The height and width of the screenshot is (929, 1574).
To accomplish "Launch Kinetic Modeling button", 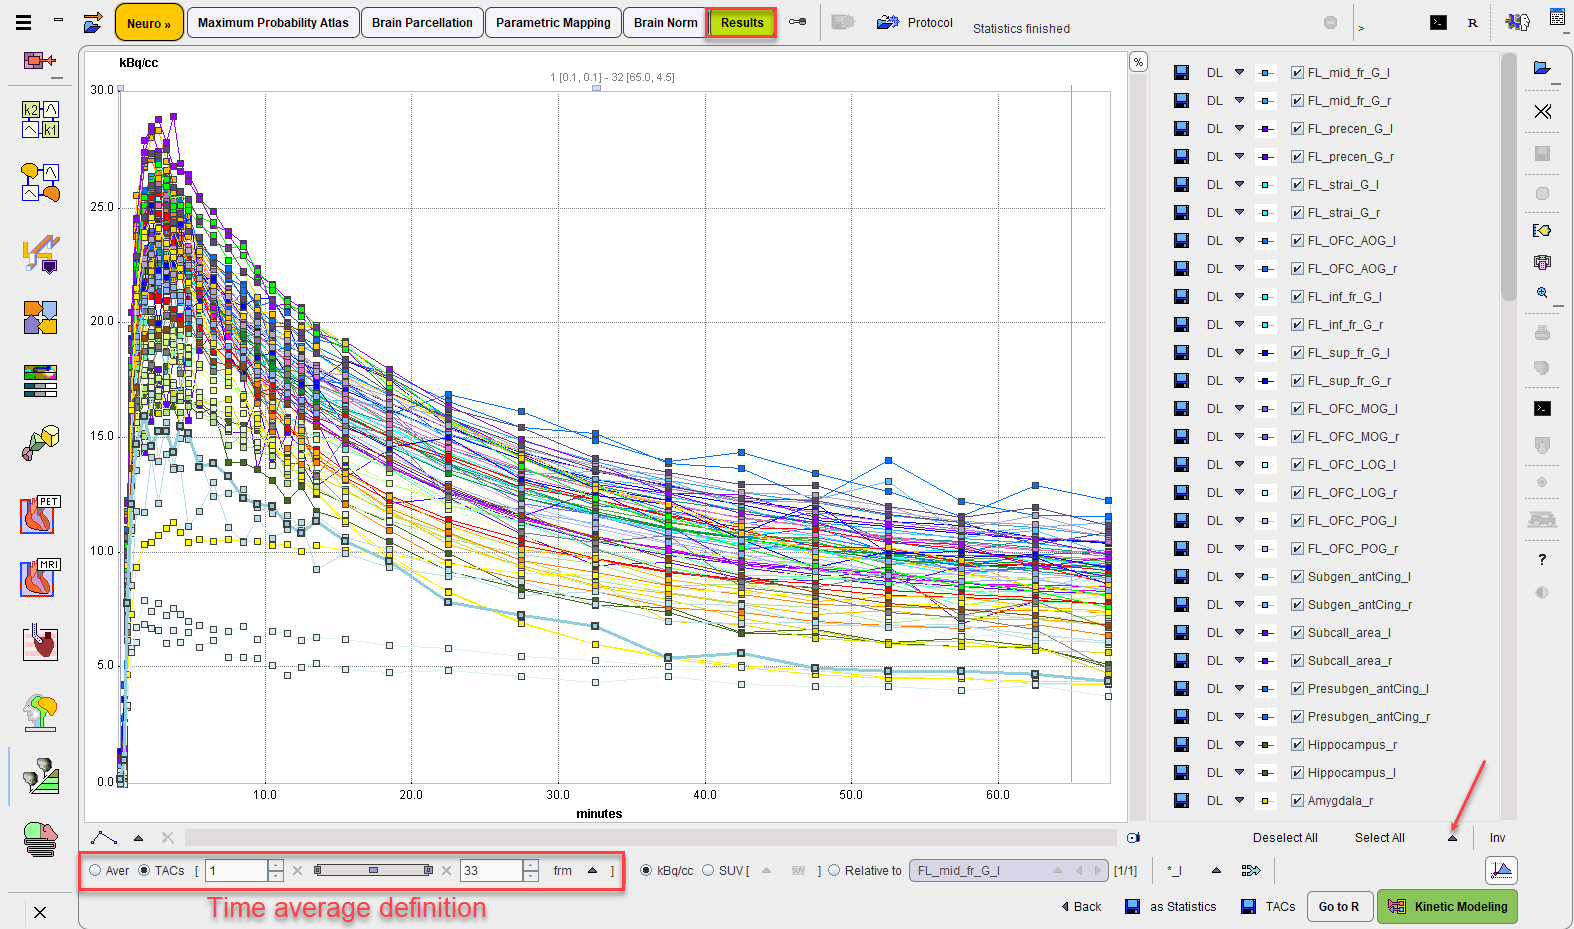I will tap(1447, 906).
